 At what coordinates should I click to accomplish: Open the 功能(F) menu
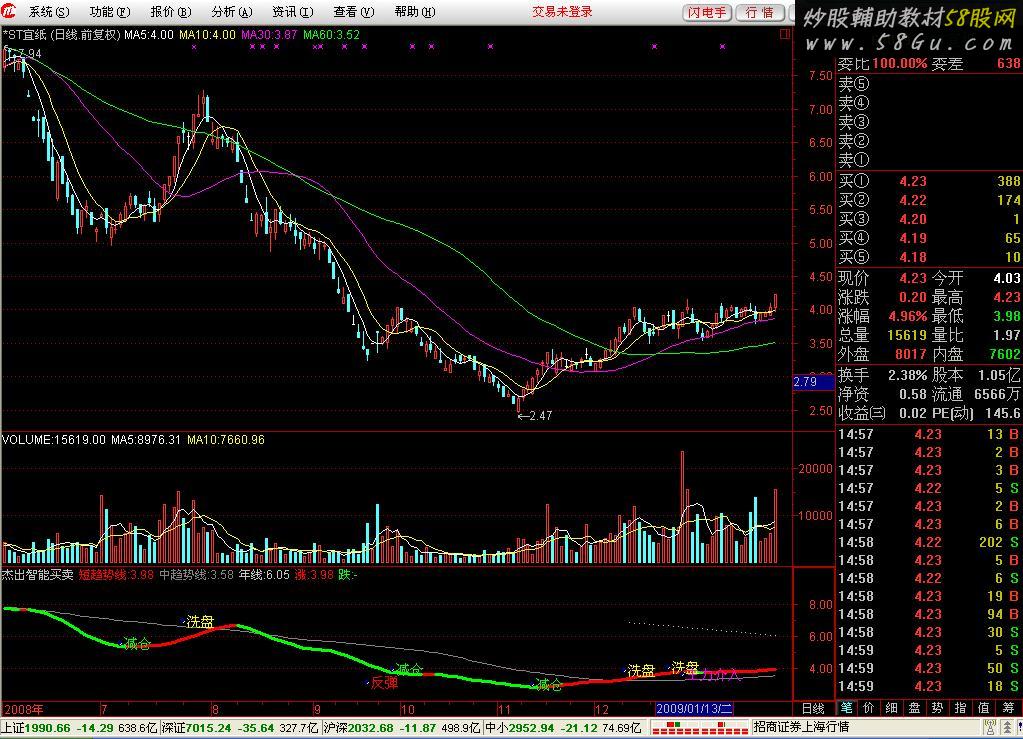pos(110,12)
